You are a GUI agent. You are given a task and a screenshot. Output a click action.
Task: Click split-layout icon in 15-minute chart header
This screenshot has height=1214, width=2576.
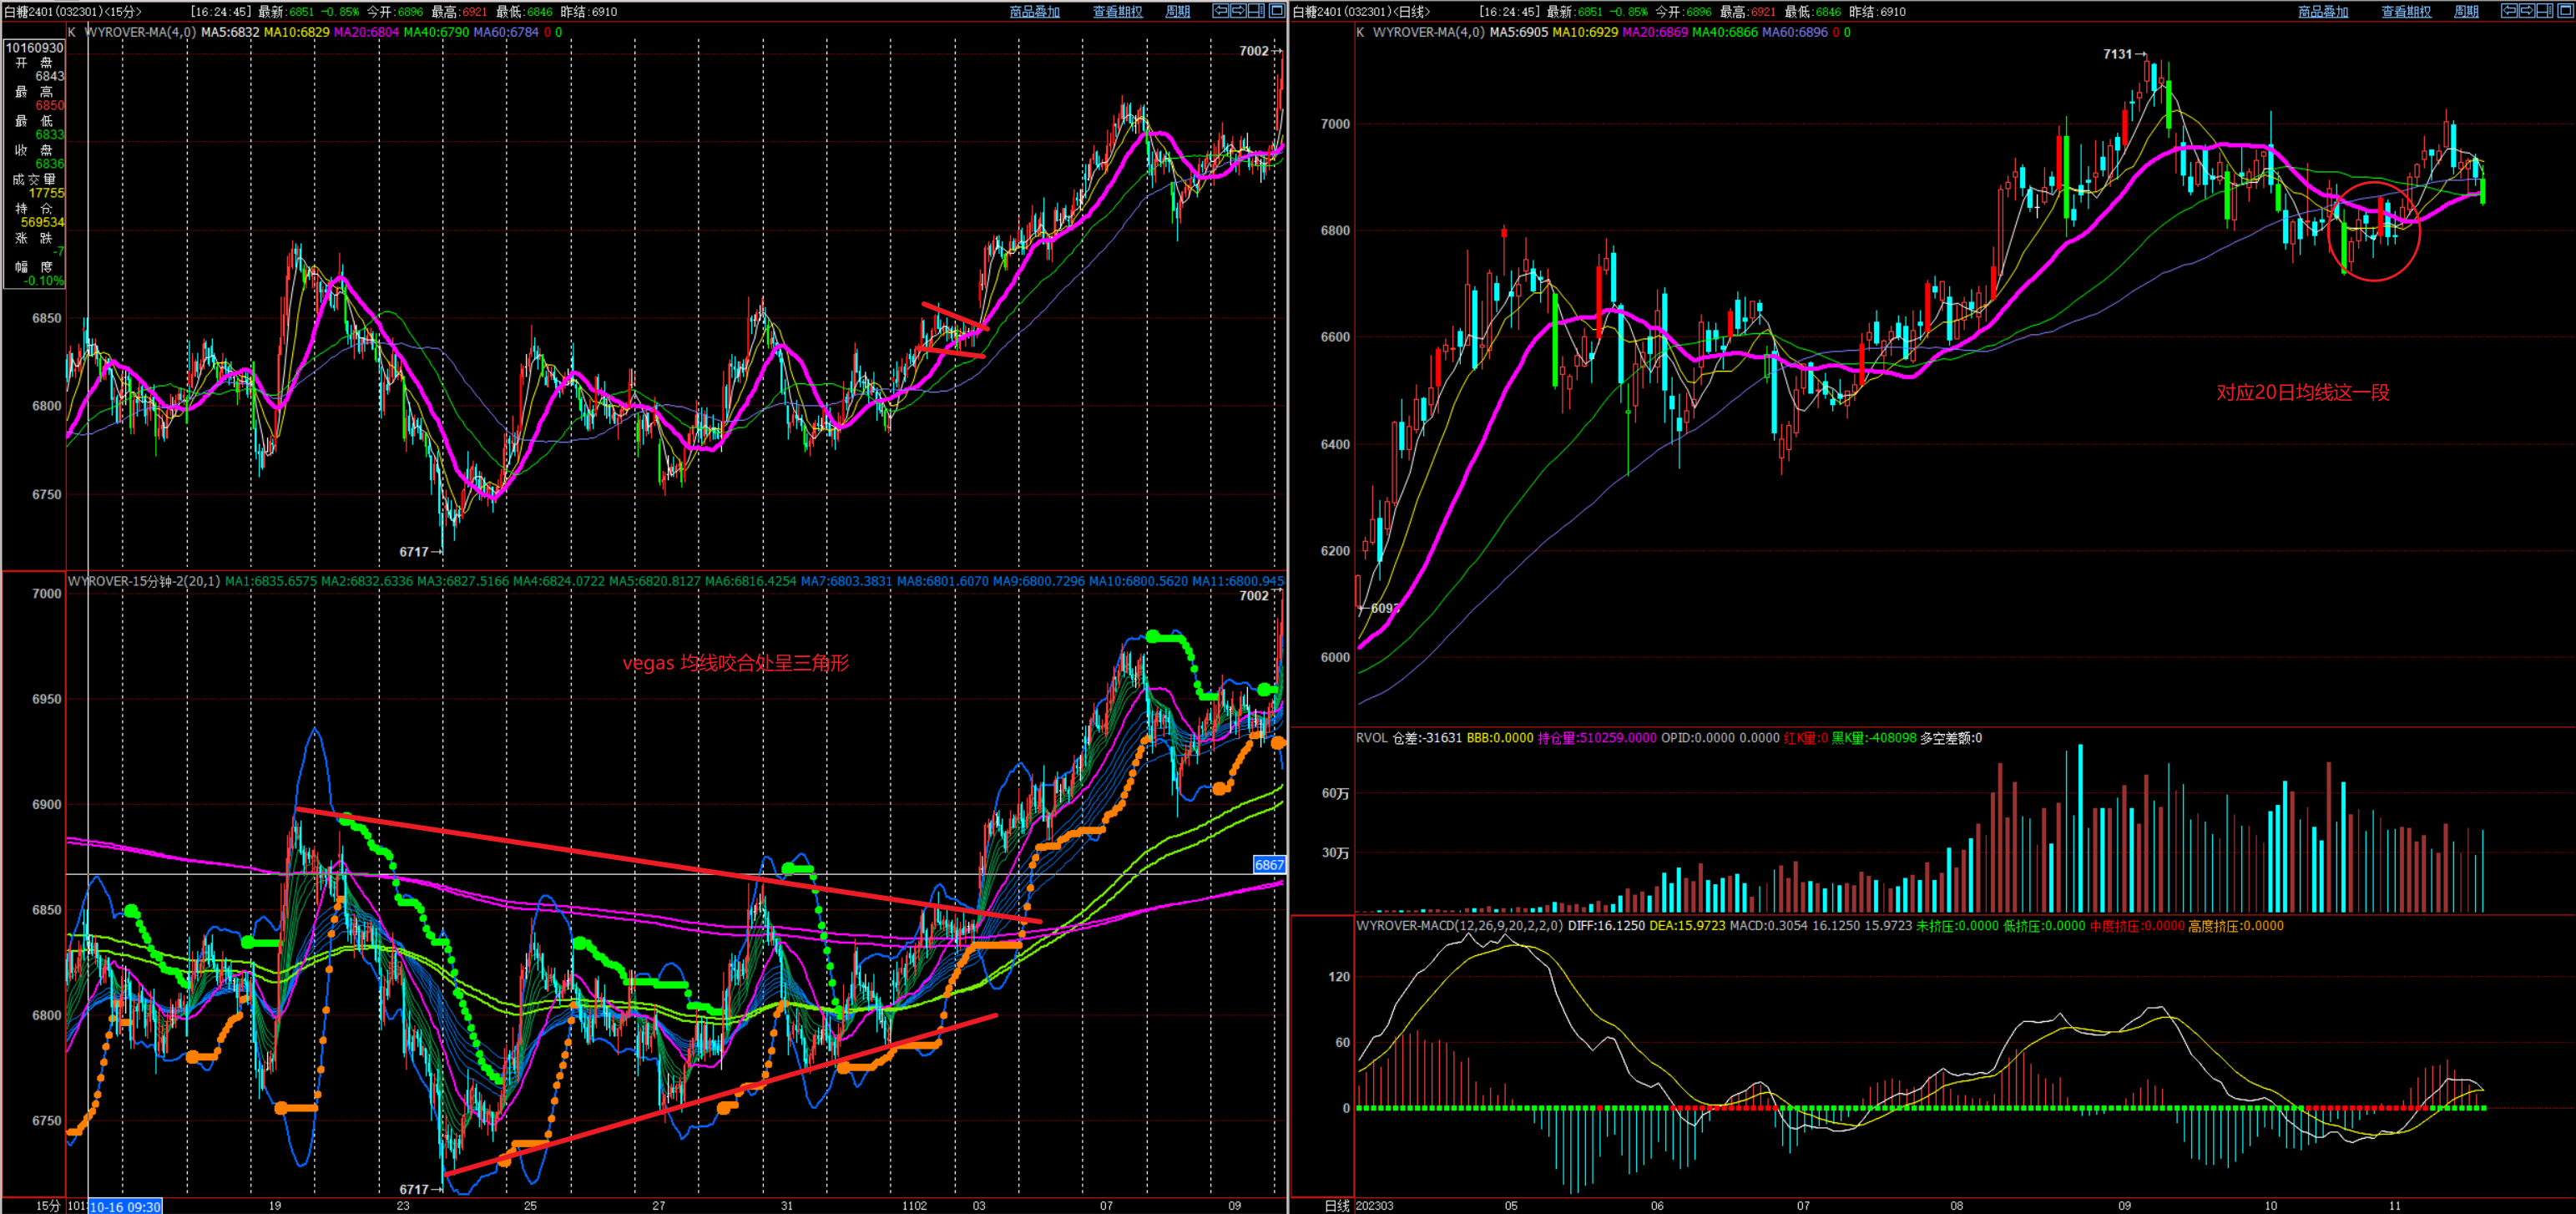(1256, 11)
